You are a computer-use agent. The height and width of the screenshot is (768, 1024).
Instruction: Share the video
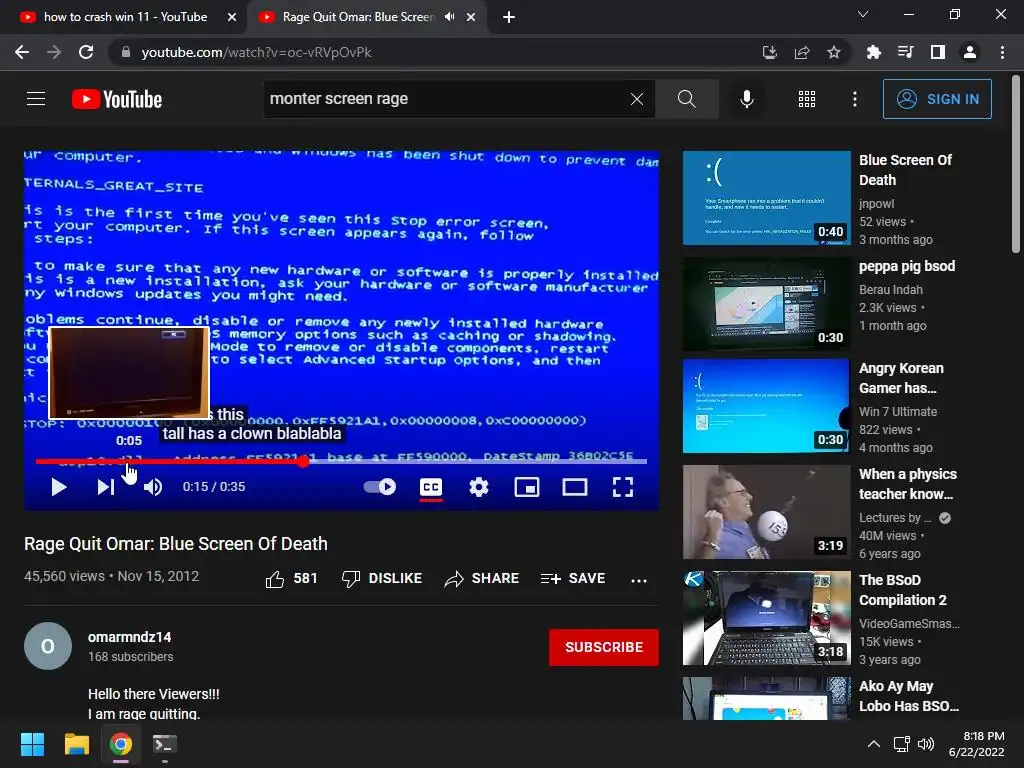[482, 579]
